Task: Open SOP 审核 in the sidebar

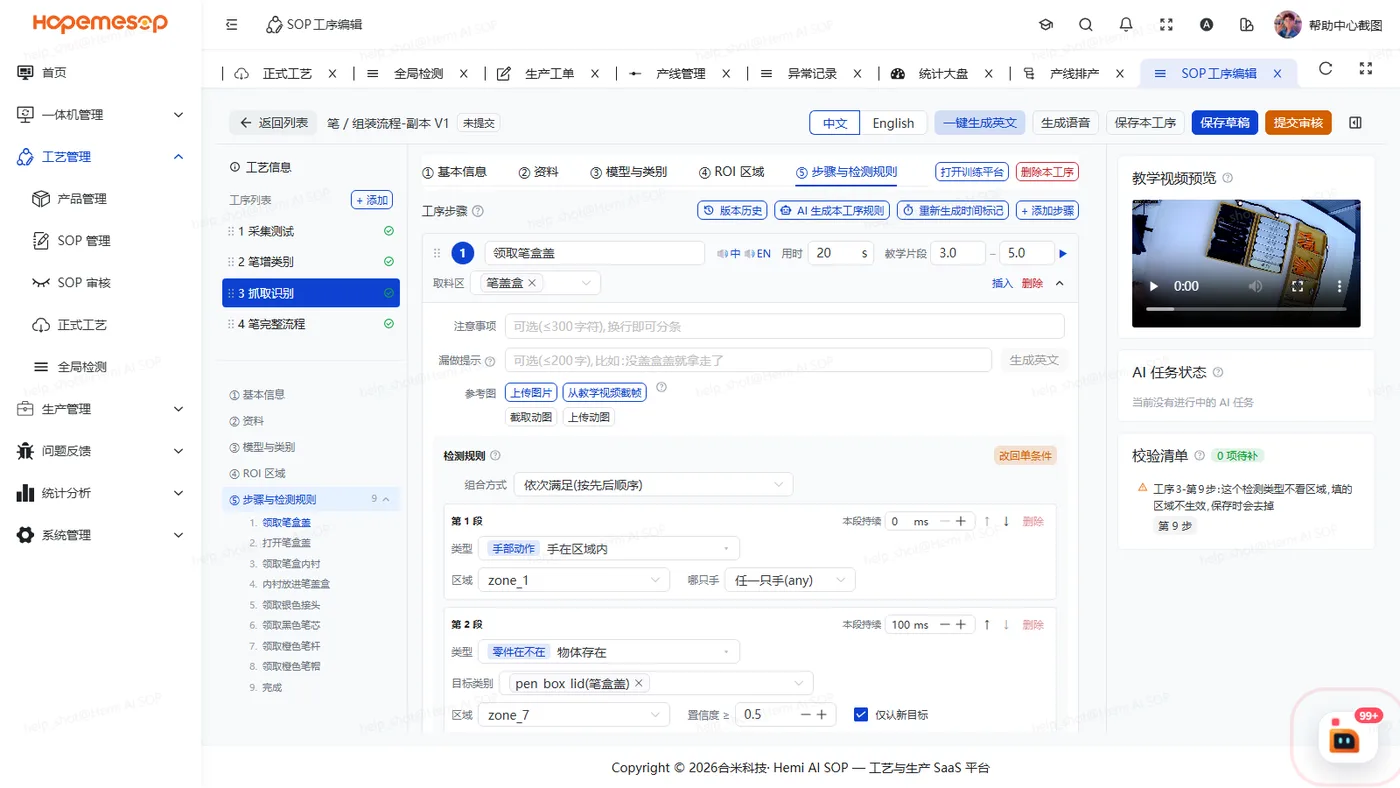Action: click(x=84, y=283)
